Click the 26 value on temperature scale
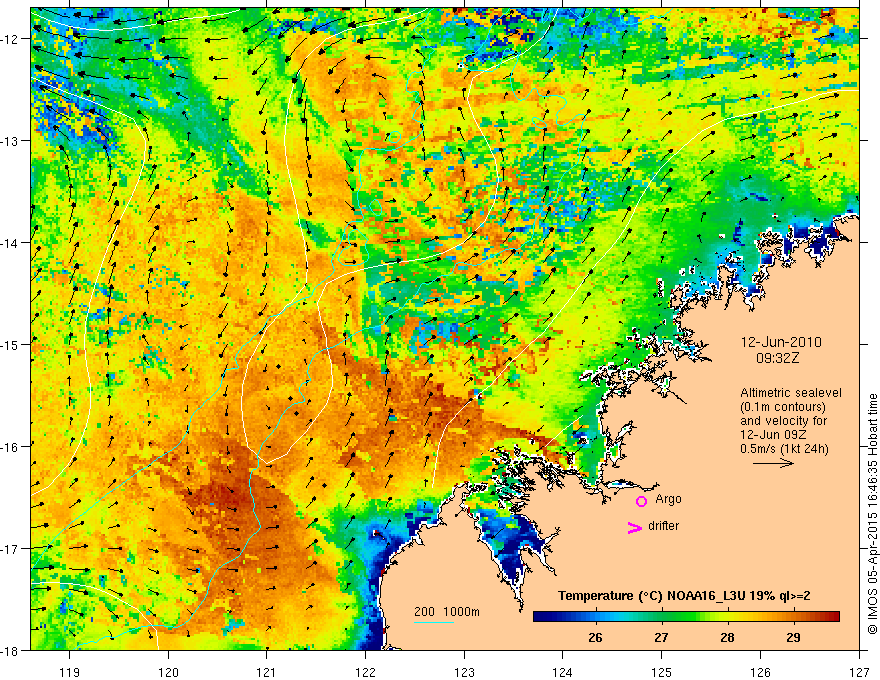The width and height of the screenshot is (880, 680). point(595,638)
